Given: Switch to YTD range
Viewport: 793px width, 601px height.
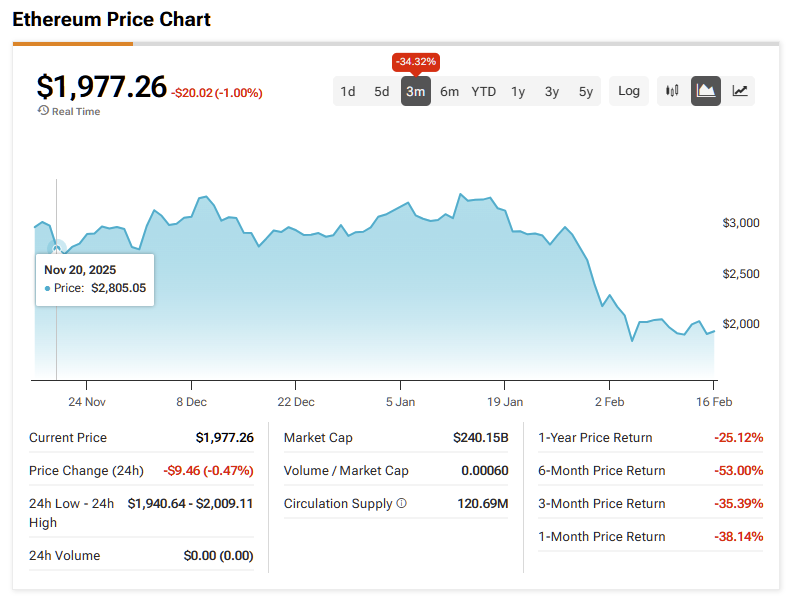Looking at the screenshot, I should pyautogui.click(x=484, y=92).
